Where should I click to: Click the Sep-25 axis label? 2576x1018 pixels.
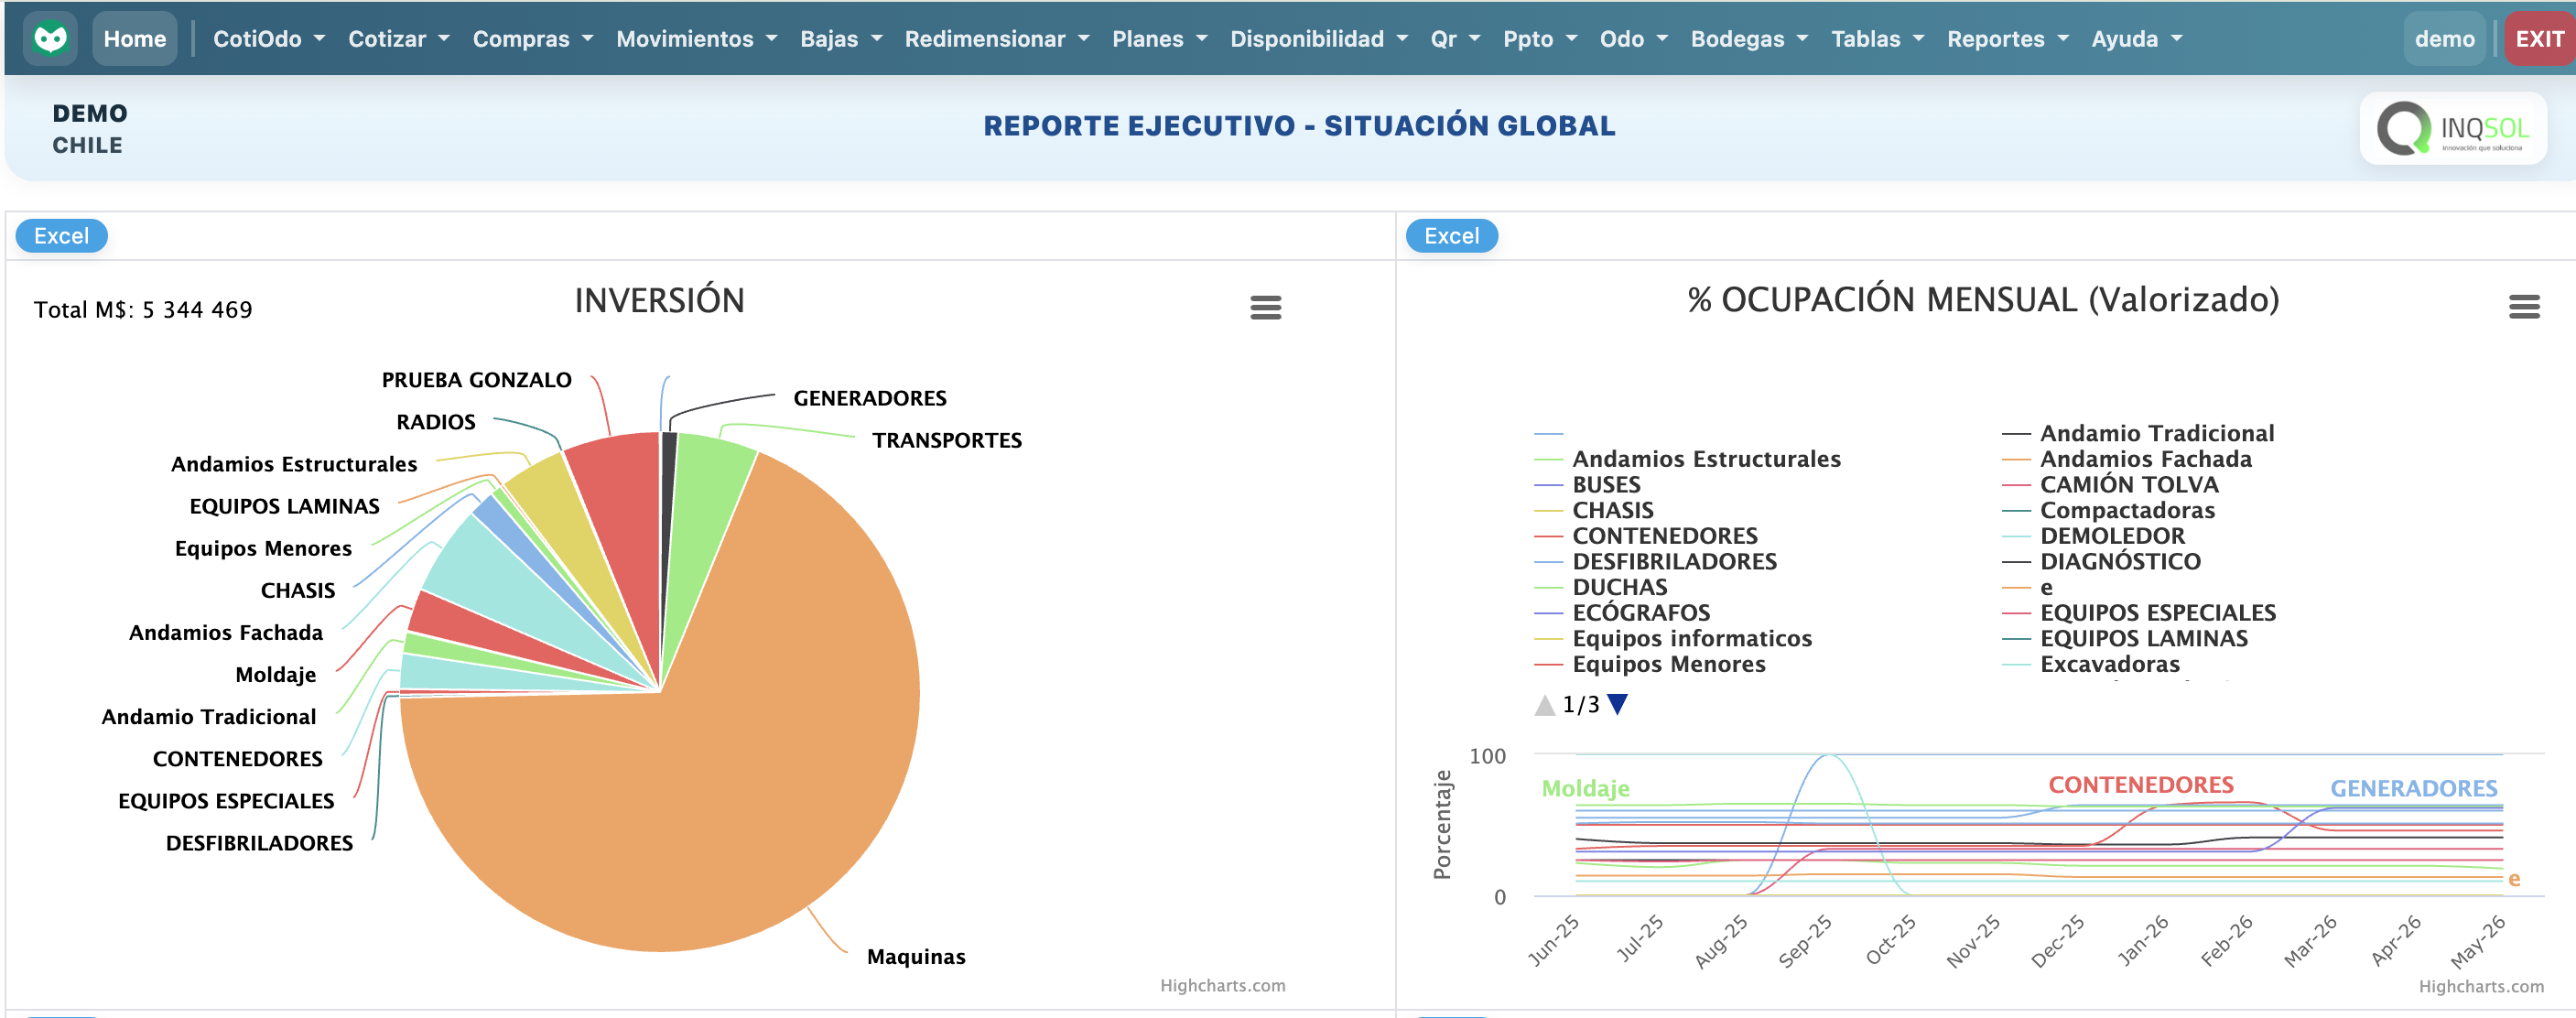[1805, 941]
